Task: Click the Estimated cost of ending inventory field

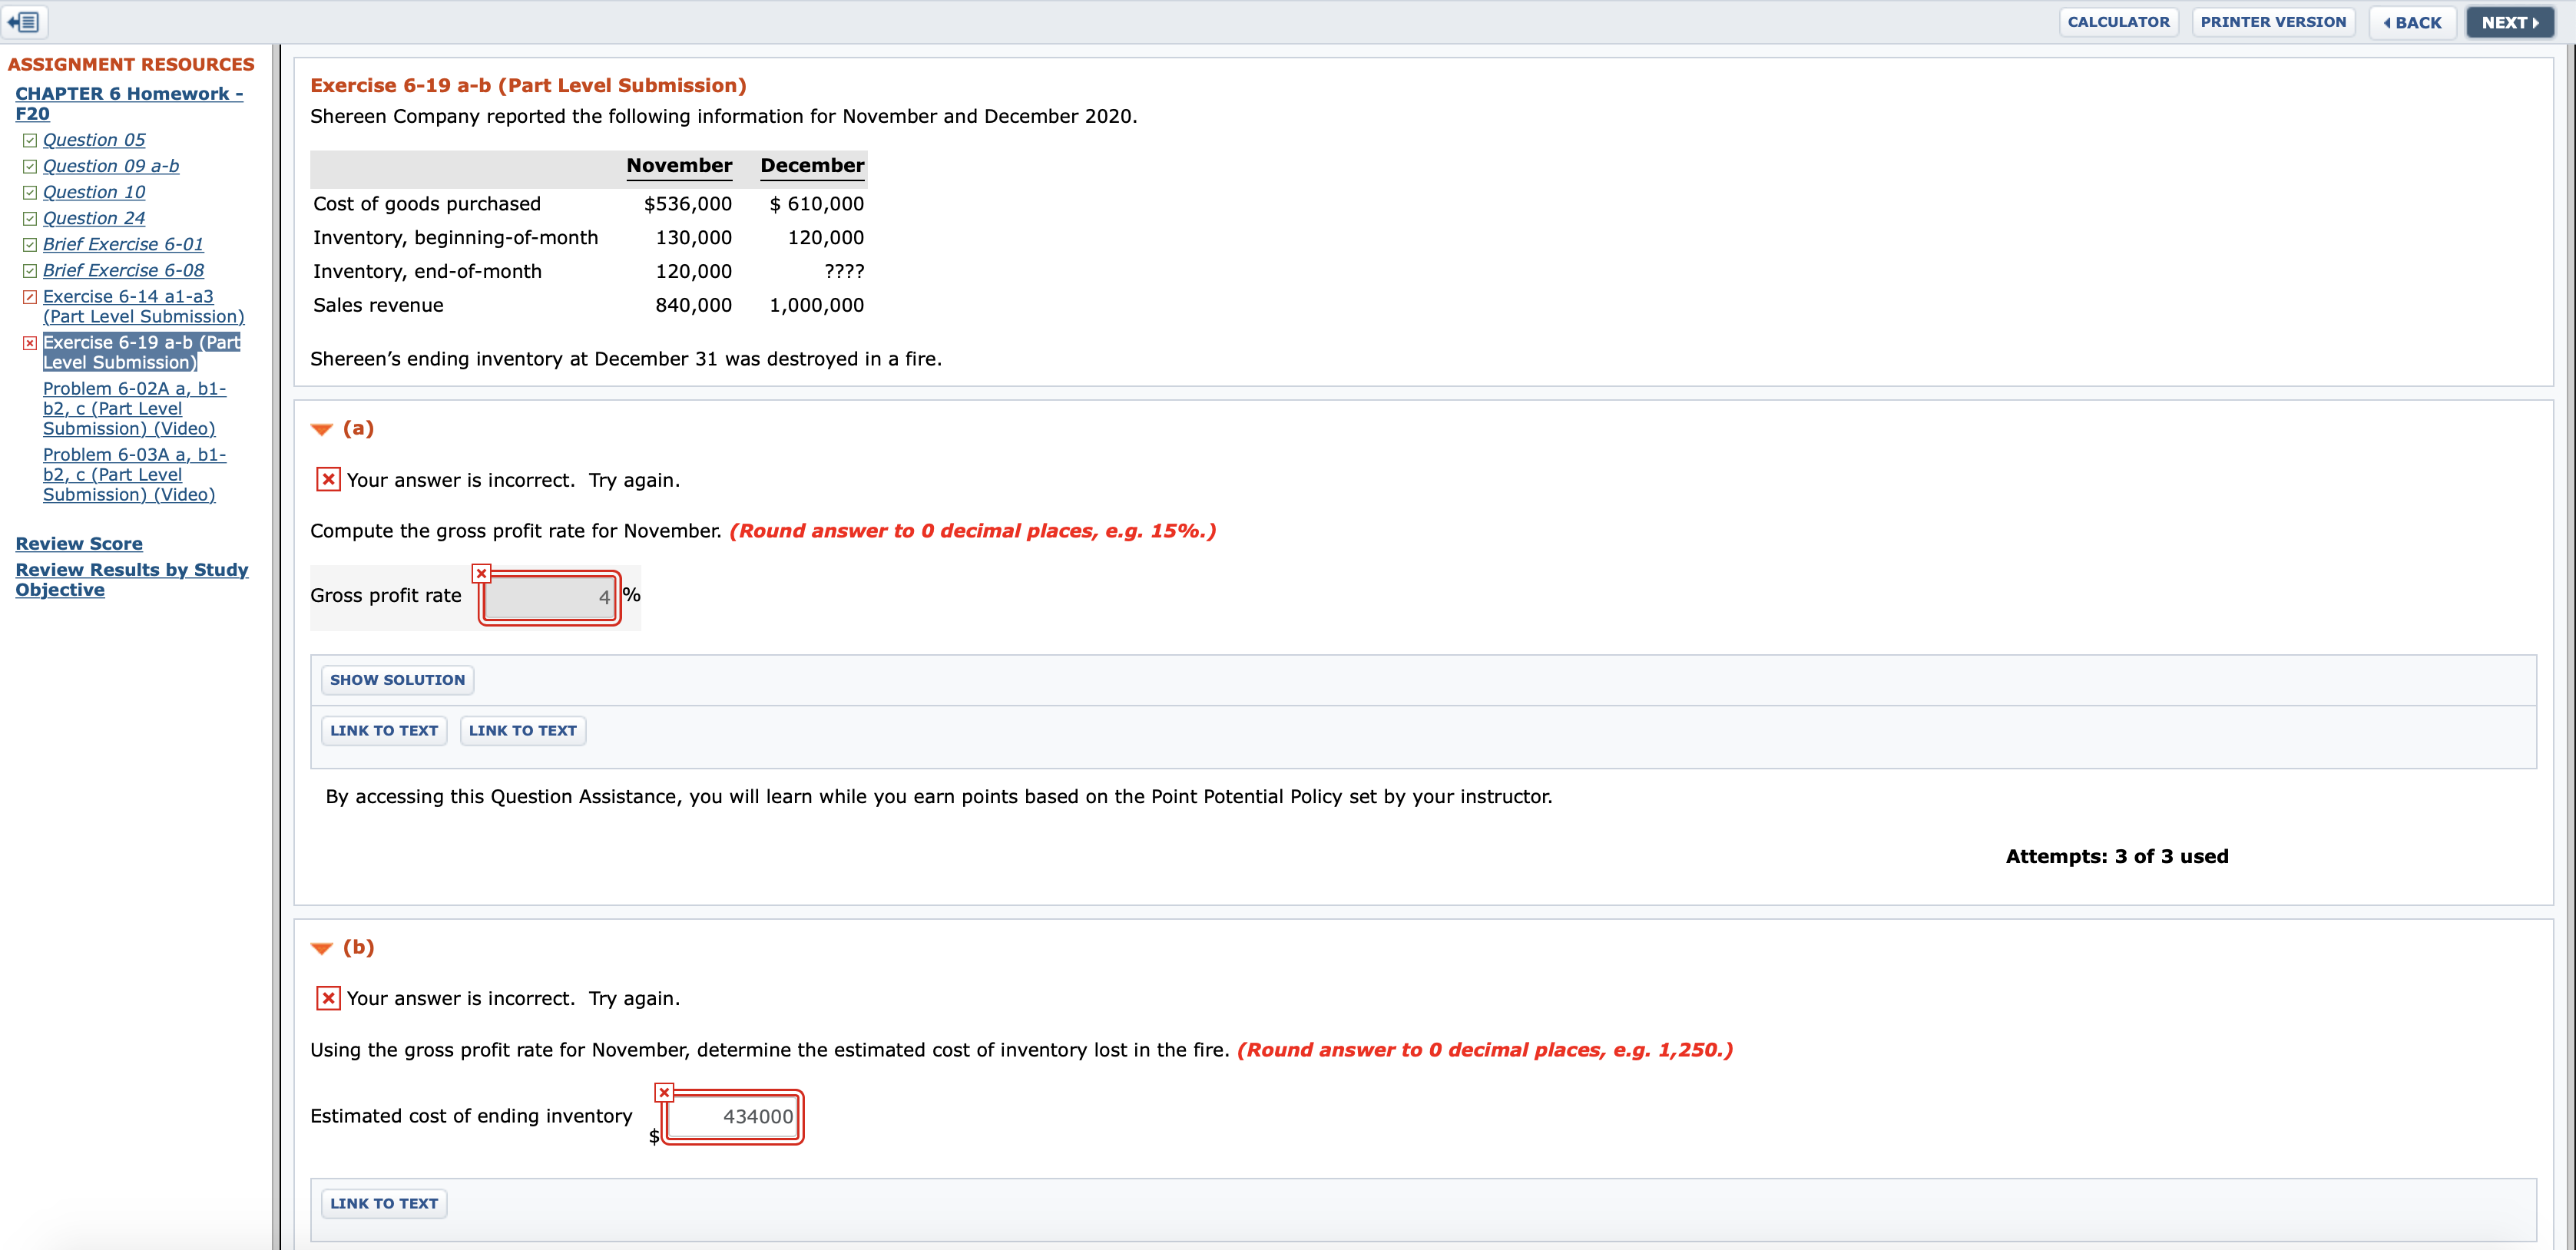Action: [x=733, y=1117]
